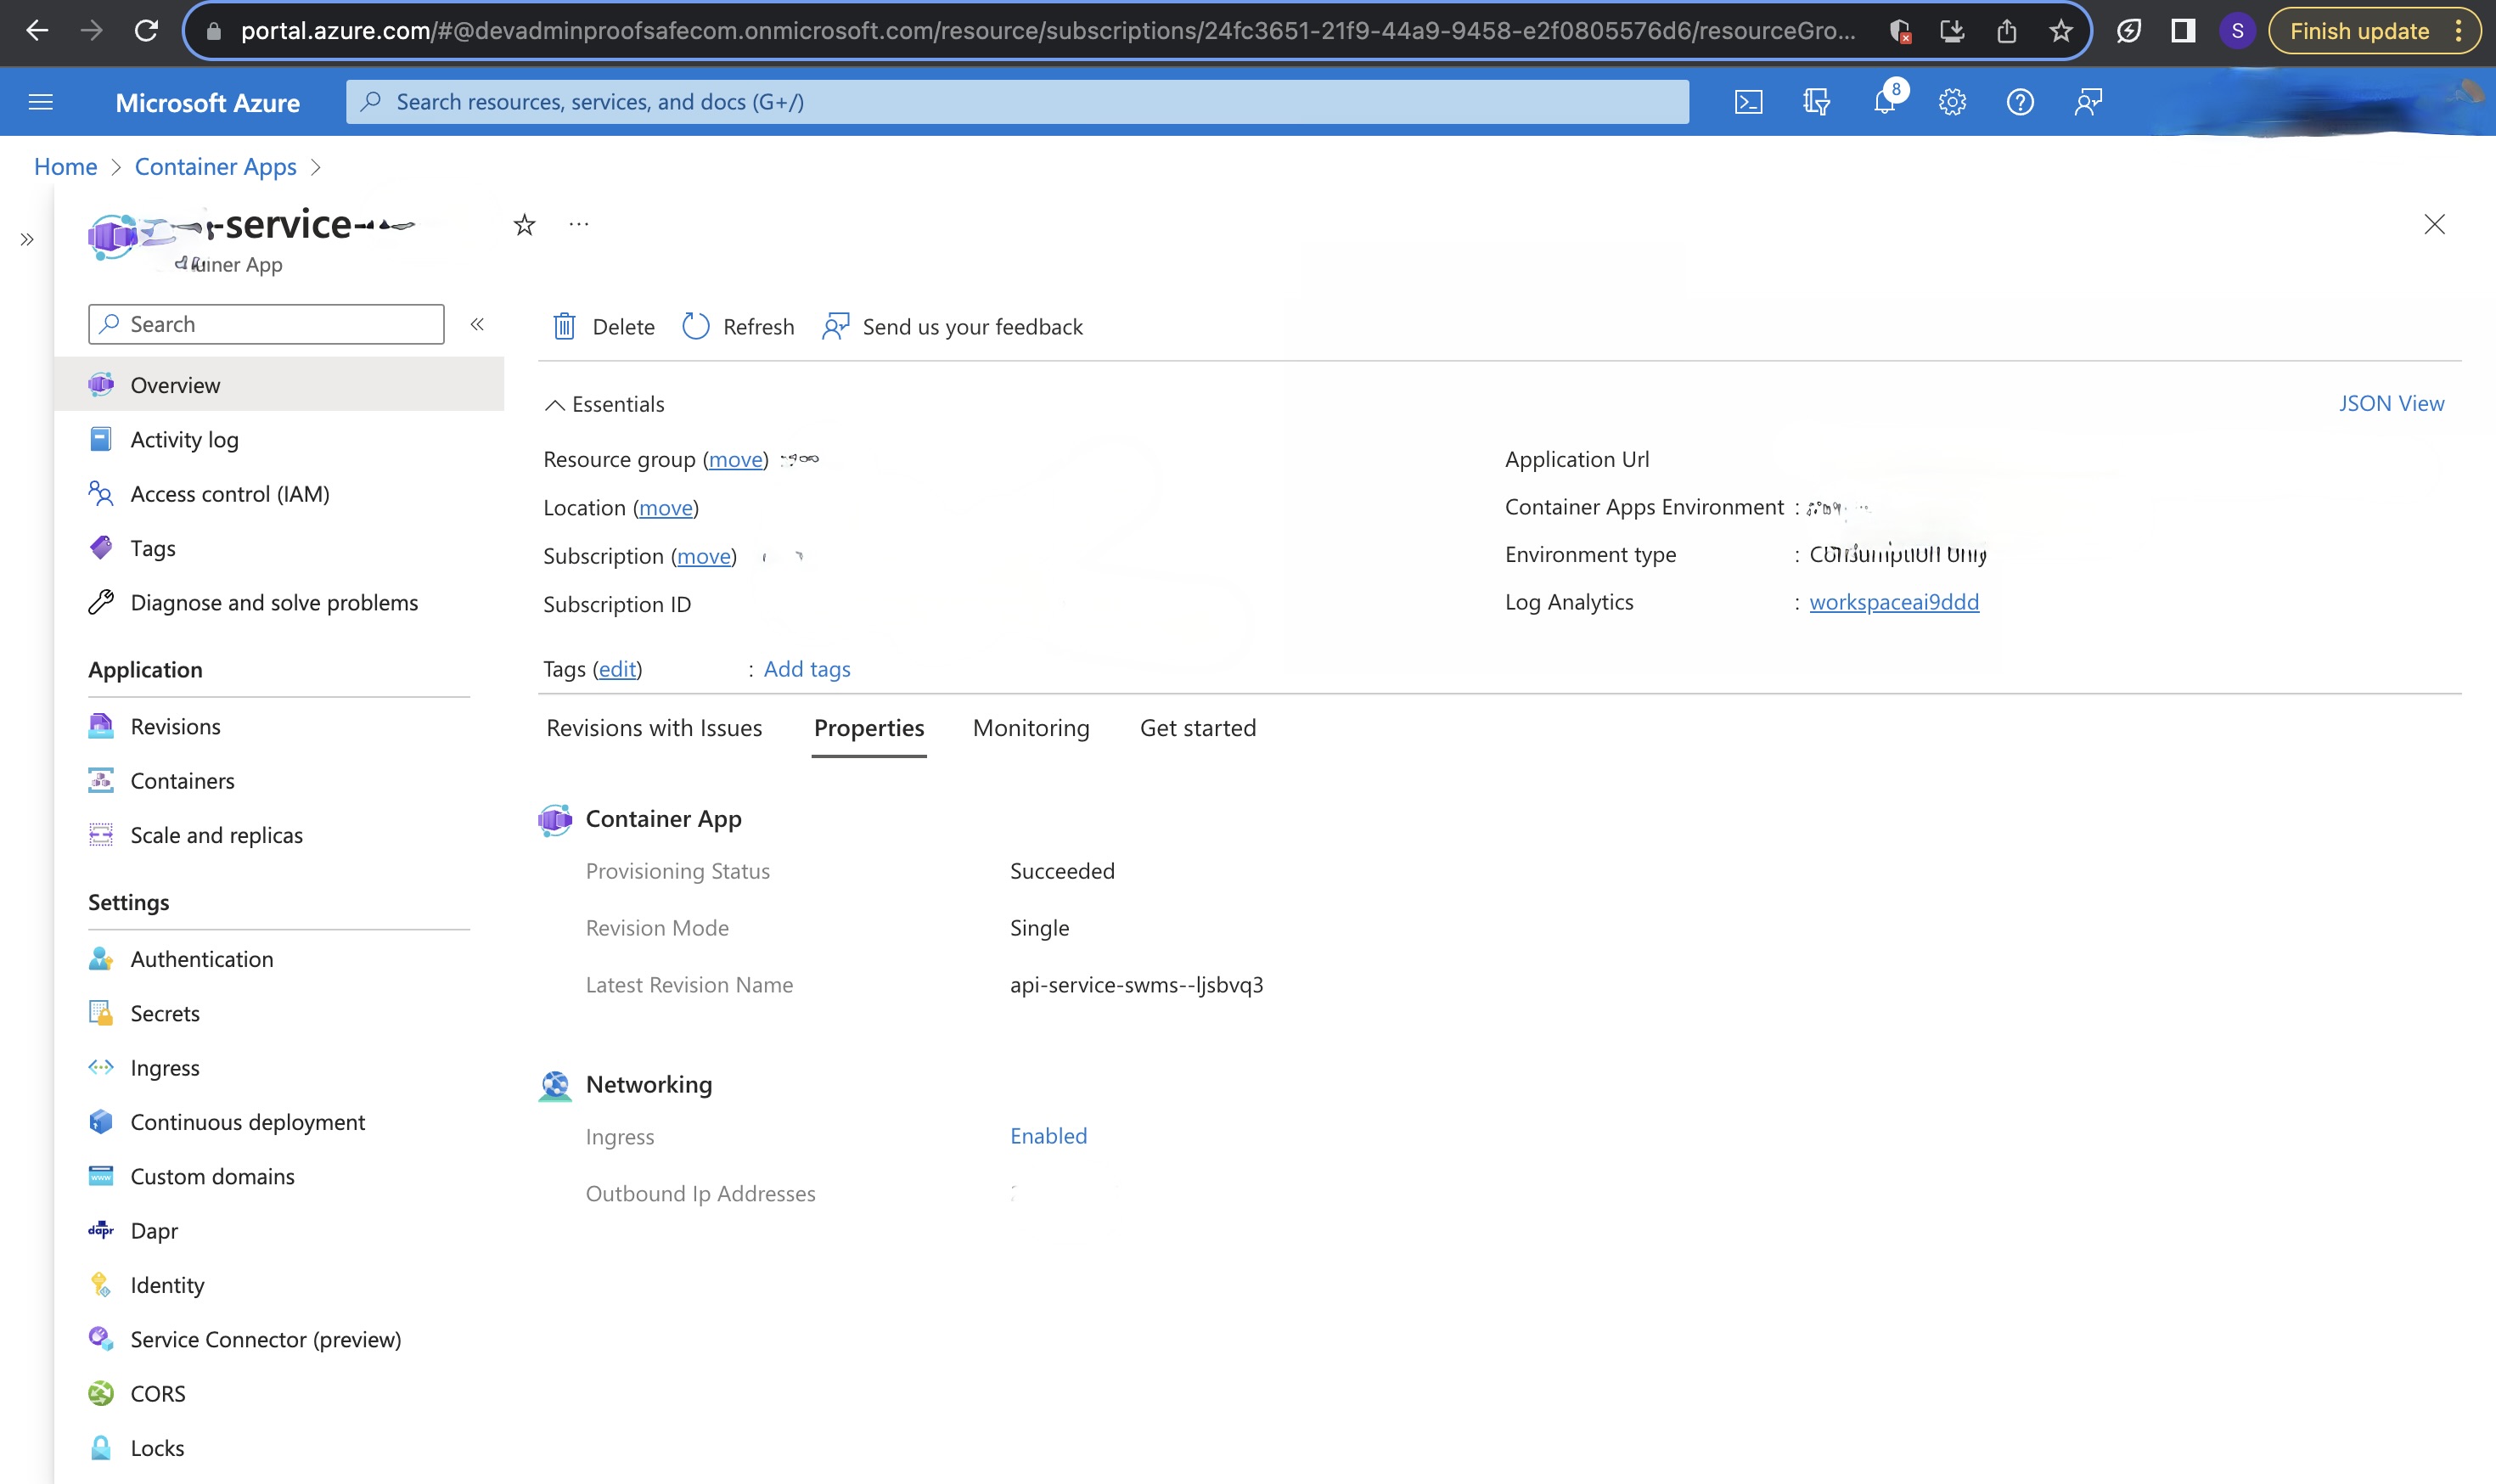Open the portal settings gear
2496x1484 pixels.
pos(1952,101)
